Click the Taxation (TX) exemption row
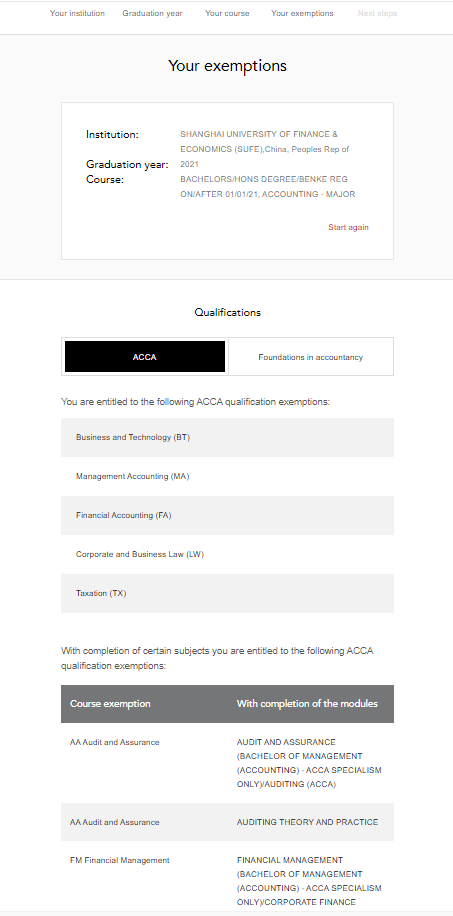The image size is (453, 916). click(227, 593)
